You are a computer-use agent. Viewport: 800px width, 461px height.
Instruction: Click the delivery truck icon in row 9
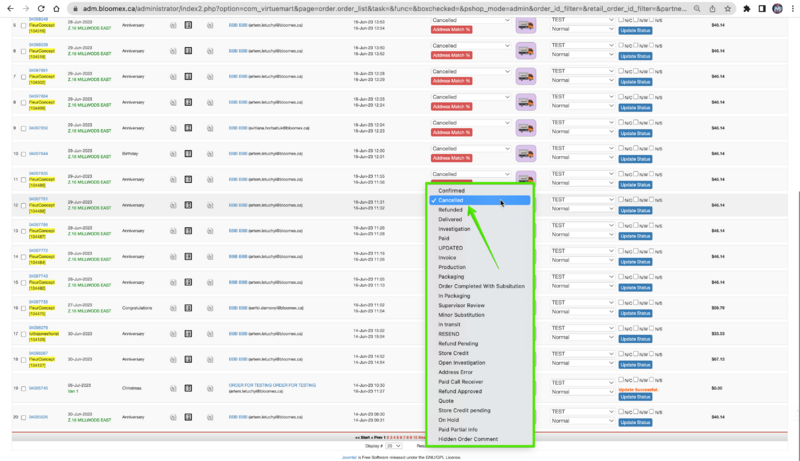point(526,128)
